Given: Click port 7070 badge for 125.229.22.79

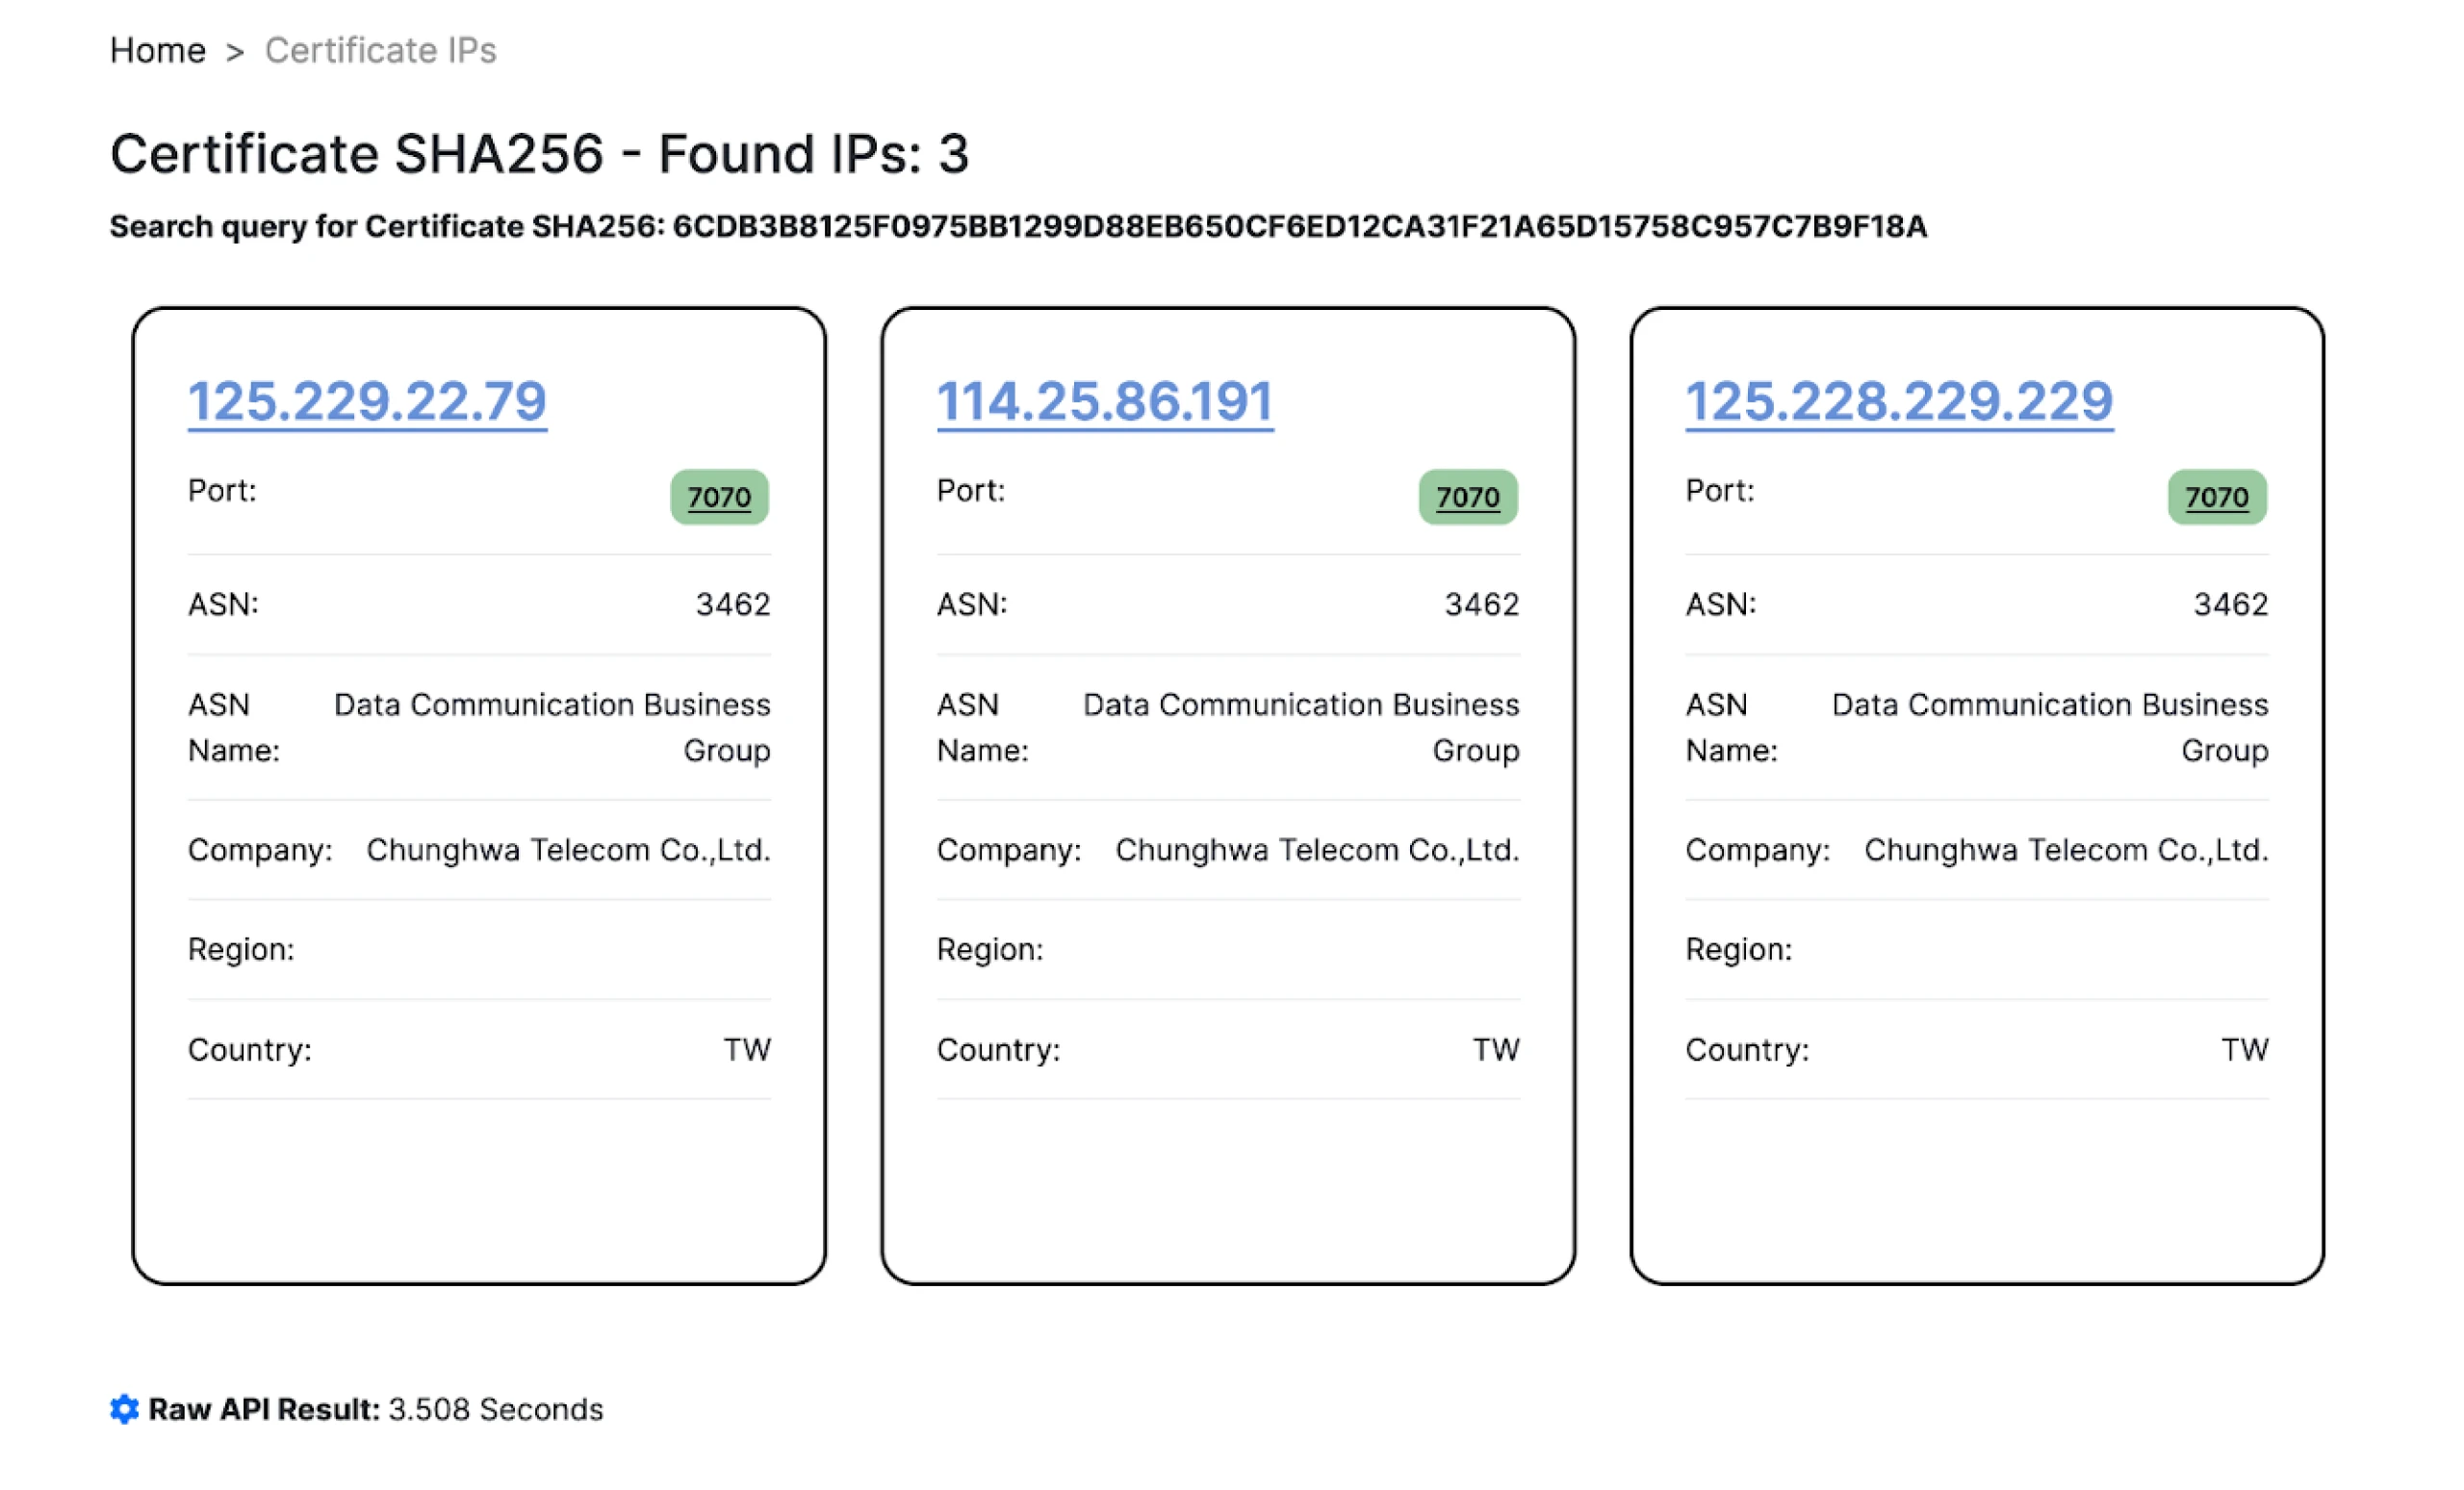Looking at the screenshot, I should [719, 497].
